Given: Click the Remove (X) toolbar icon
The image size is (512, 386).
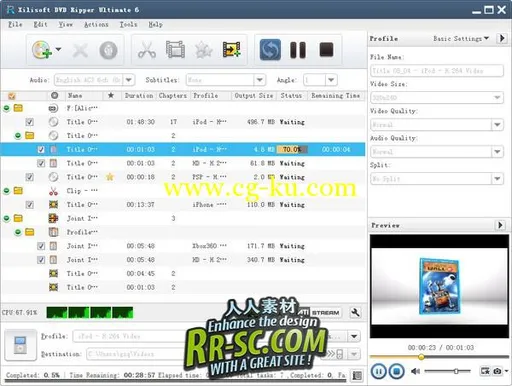Looking at the screenshot, I should (x=80, y=50).
